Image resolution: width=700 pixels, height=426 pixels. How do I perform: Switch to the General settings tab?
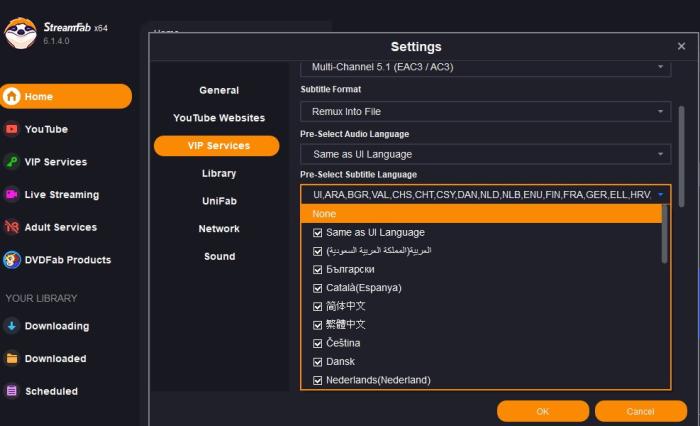click(x=219, y=90)
